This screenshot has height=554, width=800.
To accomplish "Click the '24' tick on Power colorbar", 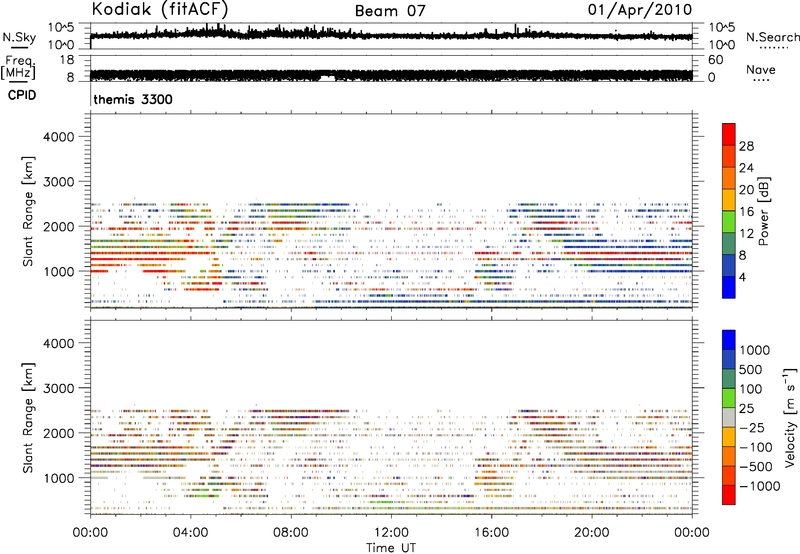I will 746,168.
